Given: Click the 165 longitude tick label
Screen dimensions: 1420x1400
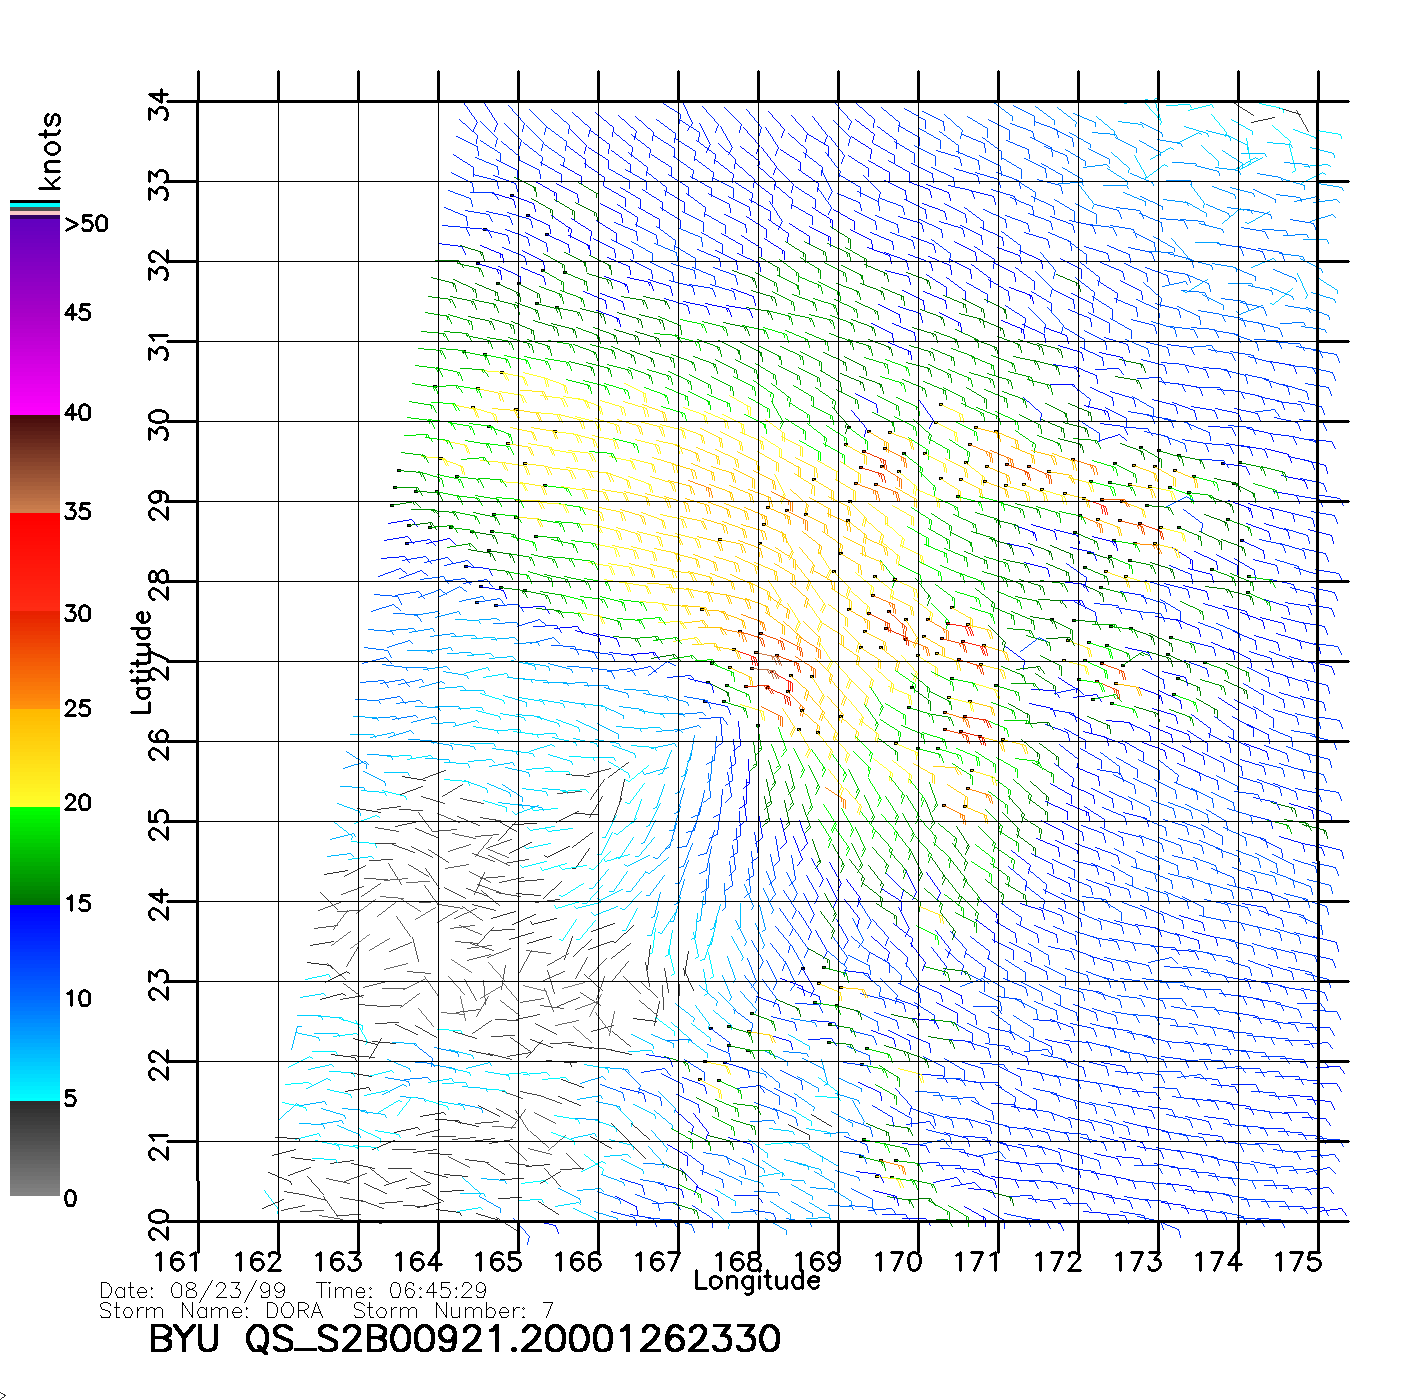Looking at the screenshot, I should point(497,1262).
